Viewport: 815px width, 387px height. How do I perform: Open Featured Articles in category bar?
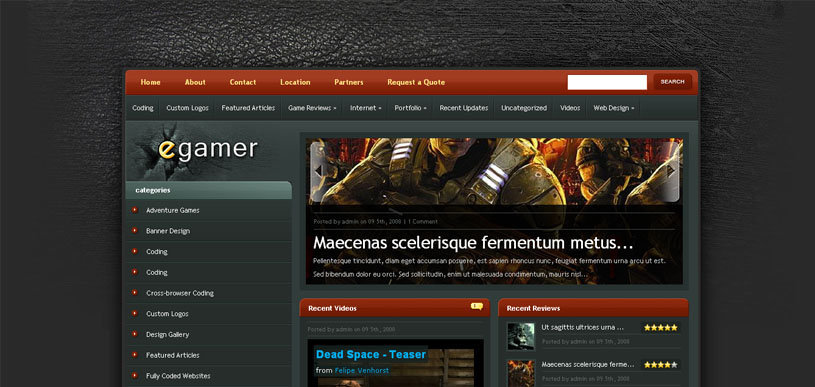click(248, 108)
